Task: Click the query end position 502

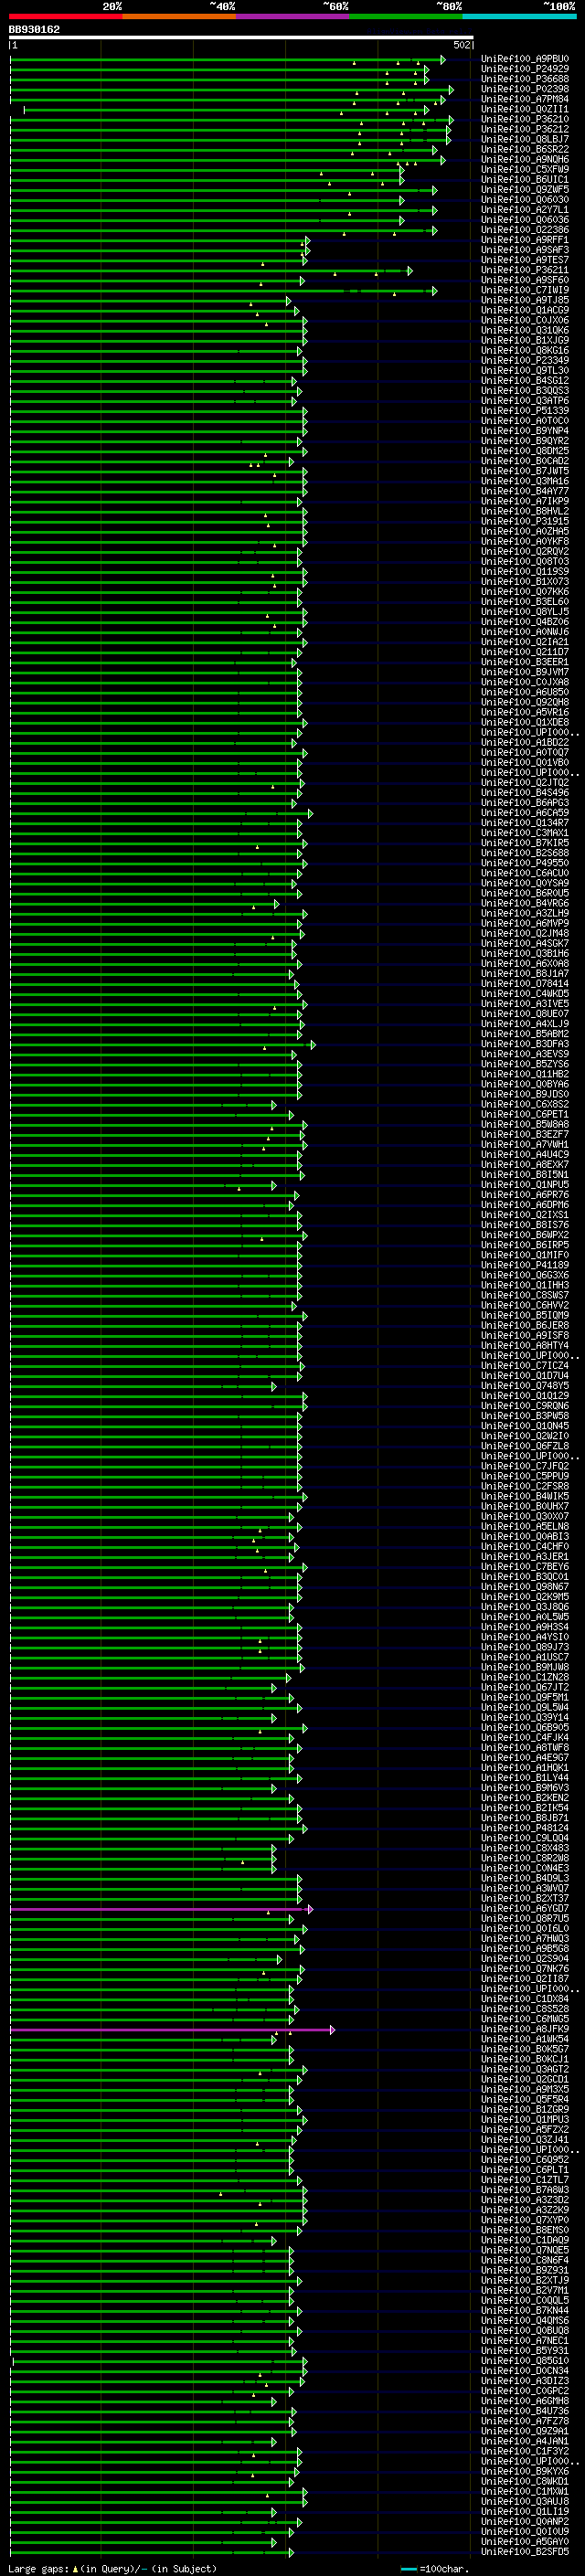Action: (462, 45)
